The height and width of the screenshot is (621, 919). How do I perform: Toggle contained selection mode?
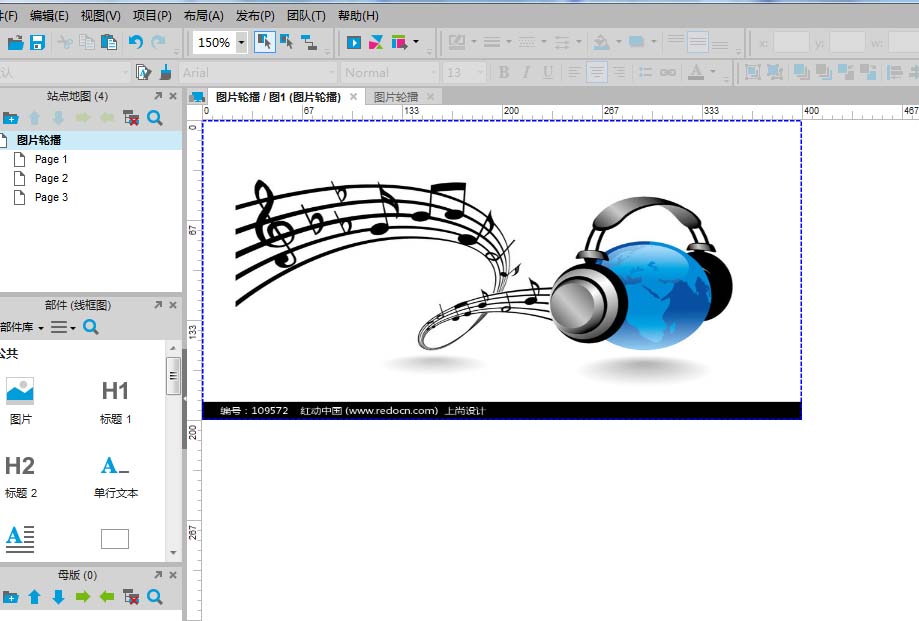[x=287, y=42]
